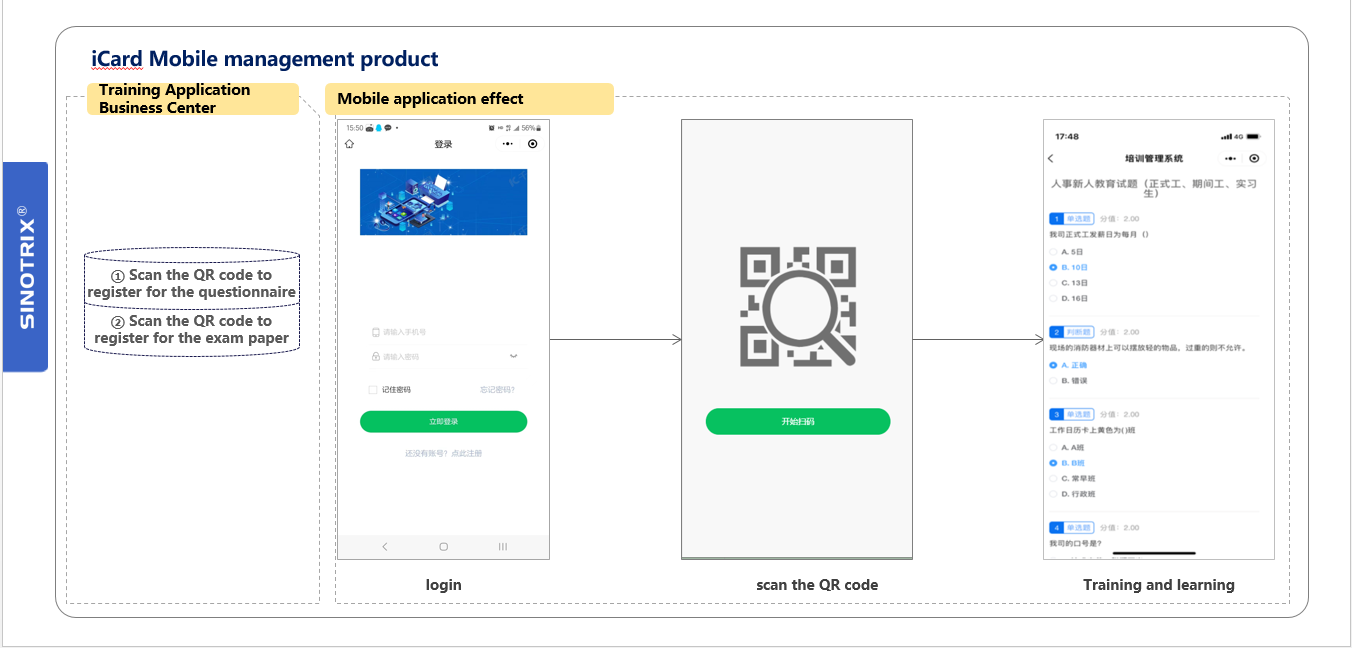Screen dimensions: 1352x648
Task: Select answer A. 5日 for question 1
Action: pyautogui.click(x=1066, y=252)
